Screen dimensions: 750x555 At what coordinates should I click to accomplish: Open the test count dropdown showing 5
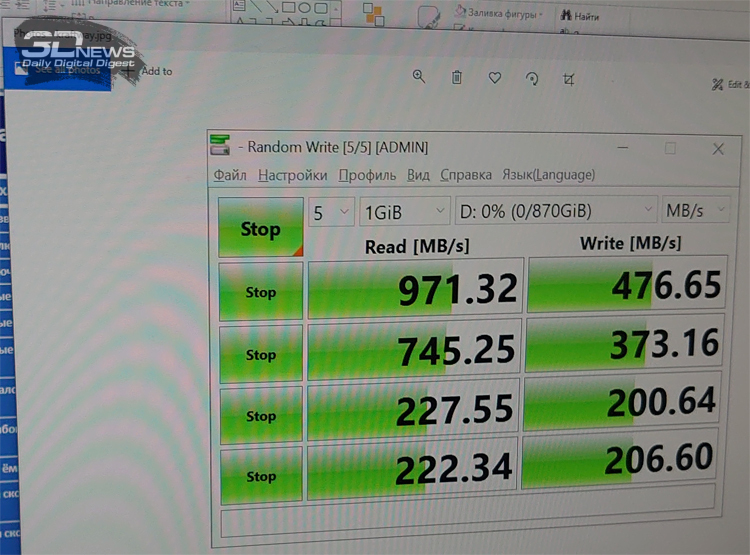point(330,212)
